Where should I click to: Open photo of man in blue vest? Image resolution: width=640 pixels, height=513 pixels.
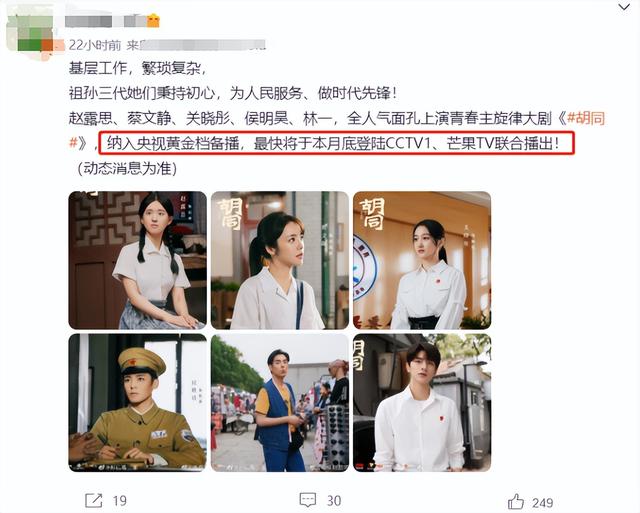pos(280,402)
